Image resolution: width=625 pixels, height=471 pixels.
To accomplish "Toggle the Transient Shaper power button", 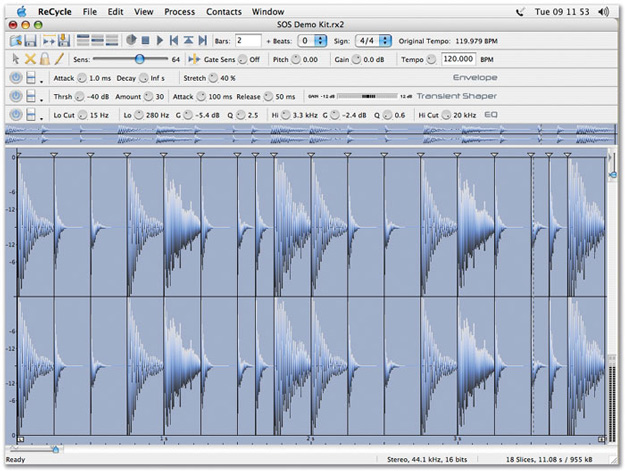I will pos(16,96).
